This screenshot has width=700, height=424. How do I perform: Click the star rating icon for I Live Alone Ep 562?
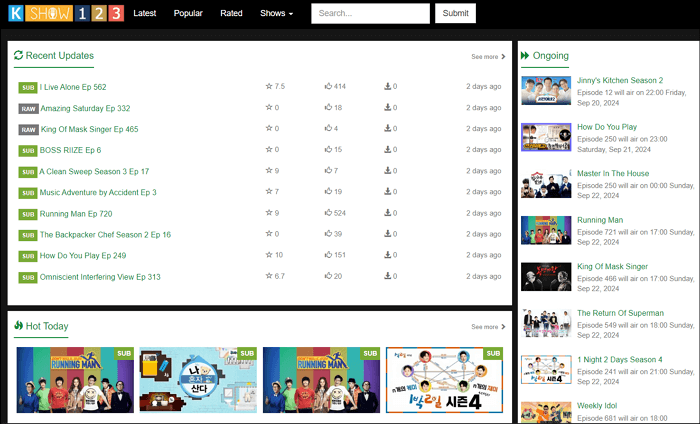[269, 86]
